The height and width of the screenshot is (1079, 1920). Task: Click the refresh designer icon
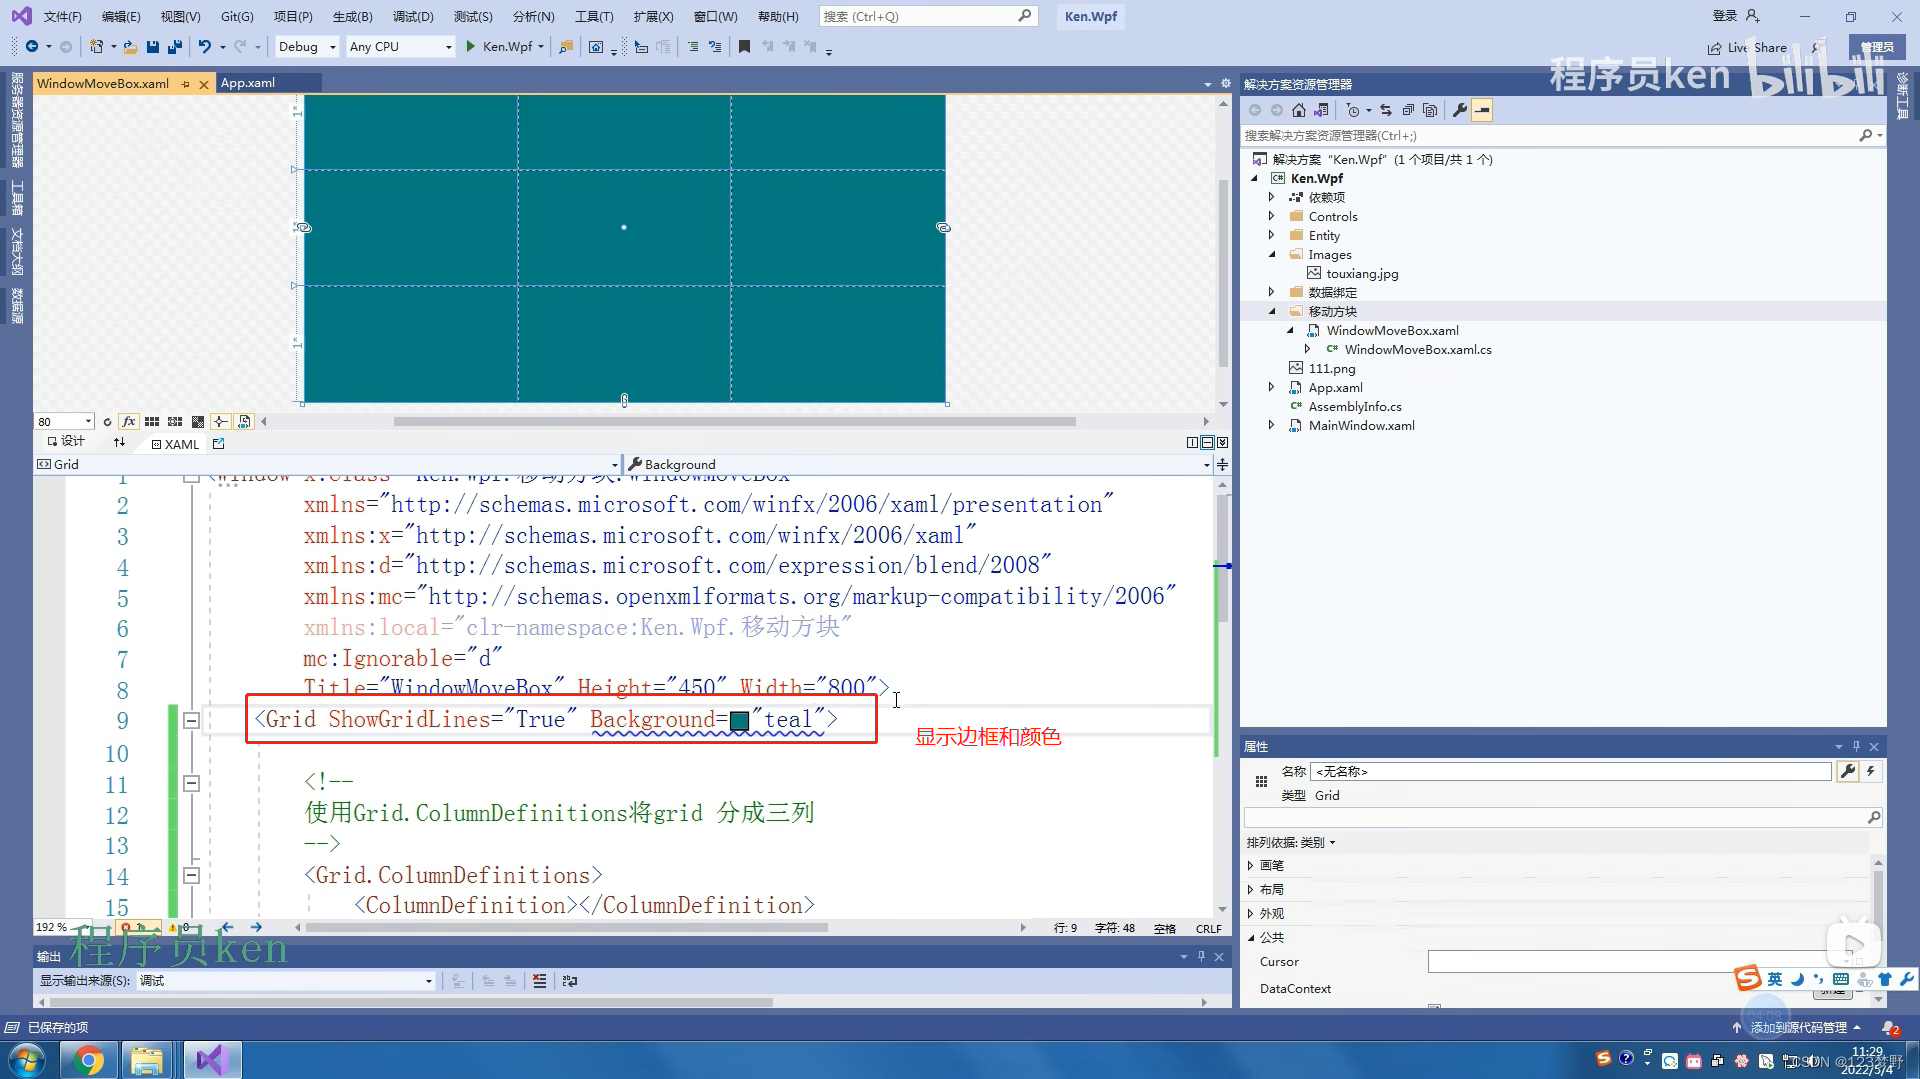[x=107, y=422]
